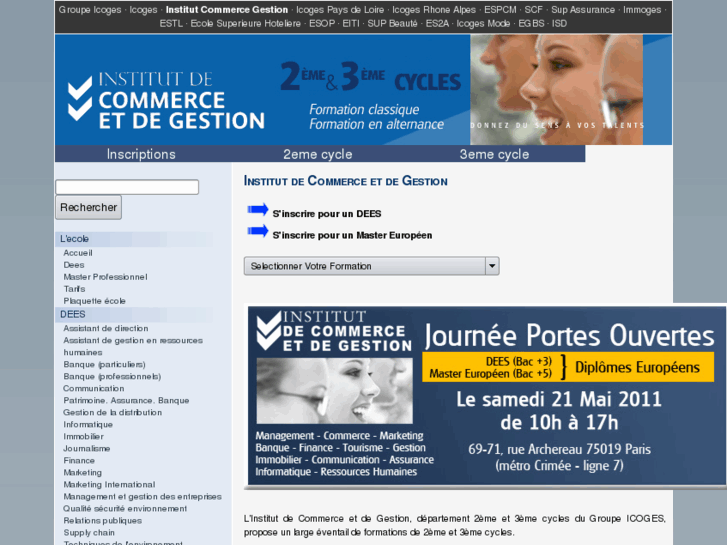Screen dimensions: 727x545
Task: Open Marketing International formation
Action: tap(109, 485)
